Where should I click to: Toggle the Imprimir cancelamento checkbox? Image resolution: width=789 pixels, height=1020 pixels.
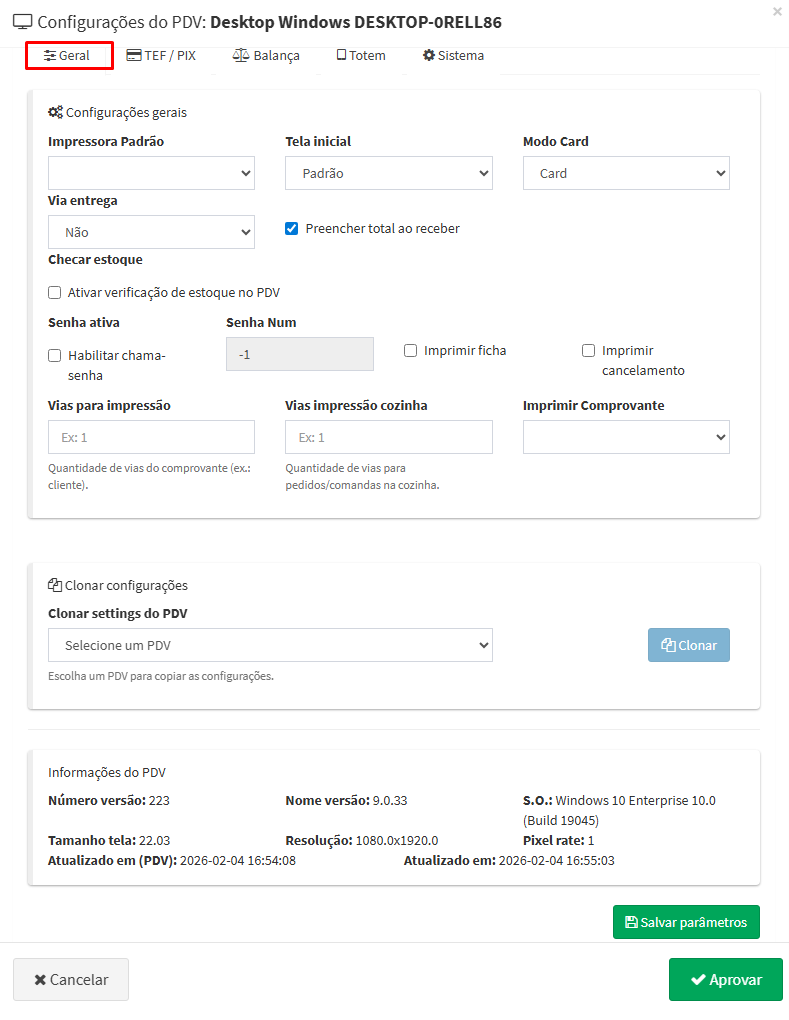[x=588, y=351]
